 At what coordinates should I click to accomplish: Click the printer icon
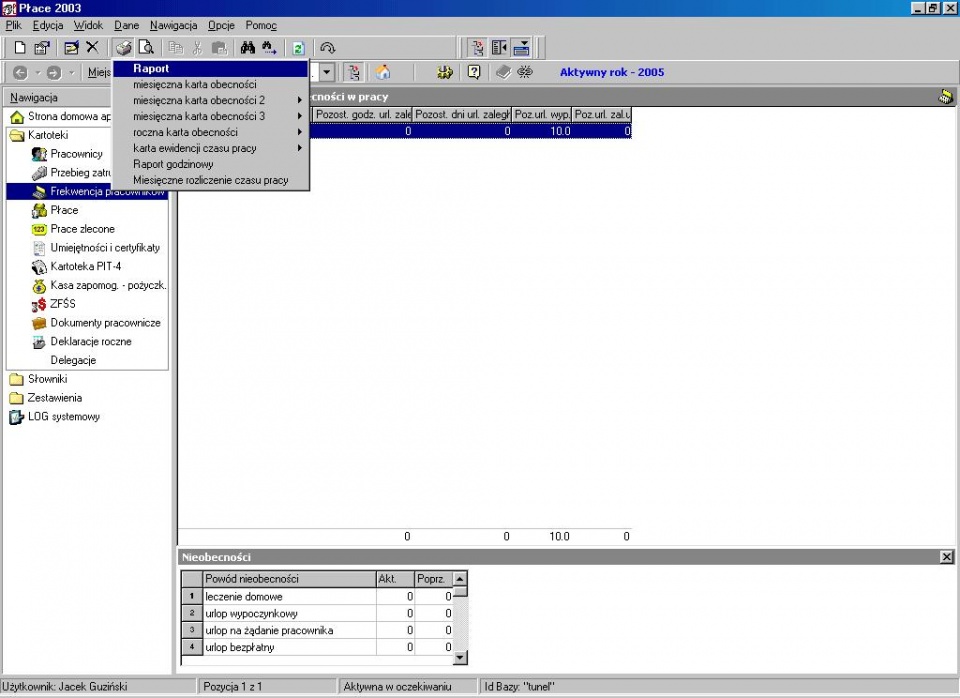(x=124, y=48)
